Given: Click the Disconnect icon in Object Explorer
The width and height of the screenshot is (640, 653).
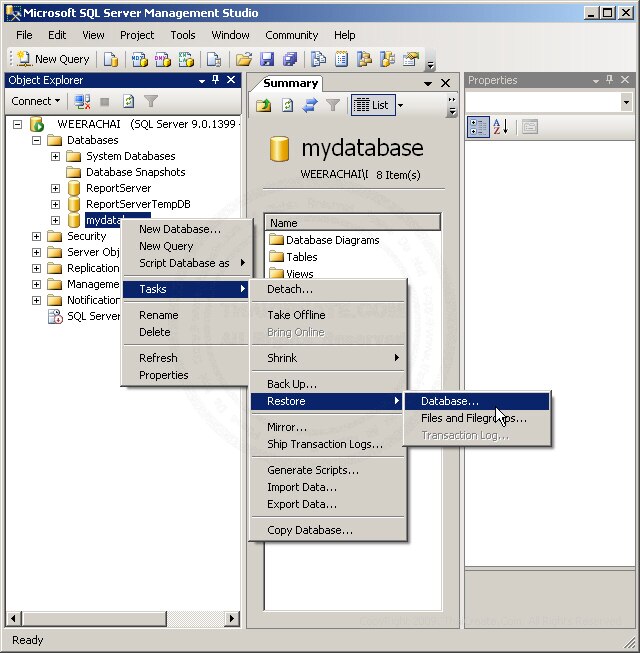Looking at the screenshot, I should [82, 101].
